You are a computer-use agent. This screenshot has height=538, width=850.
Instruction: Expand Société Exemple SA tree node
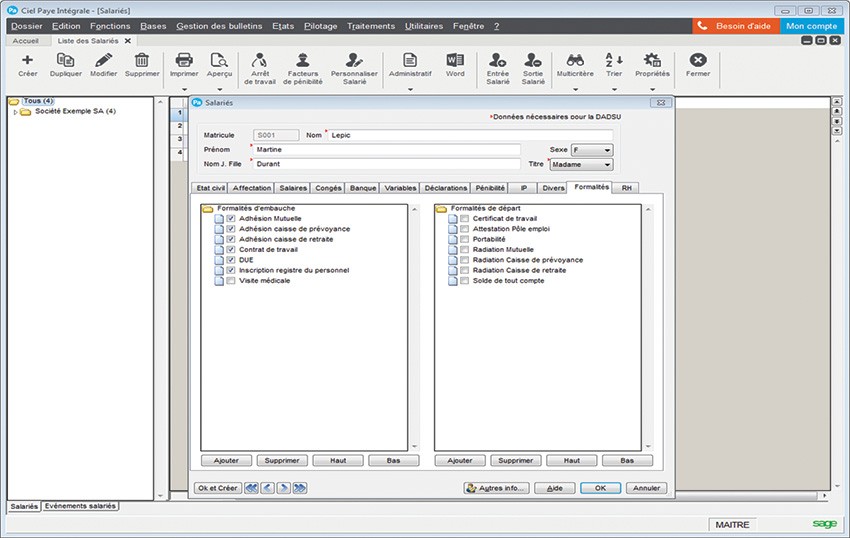[x=15, y=112]
